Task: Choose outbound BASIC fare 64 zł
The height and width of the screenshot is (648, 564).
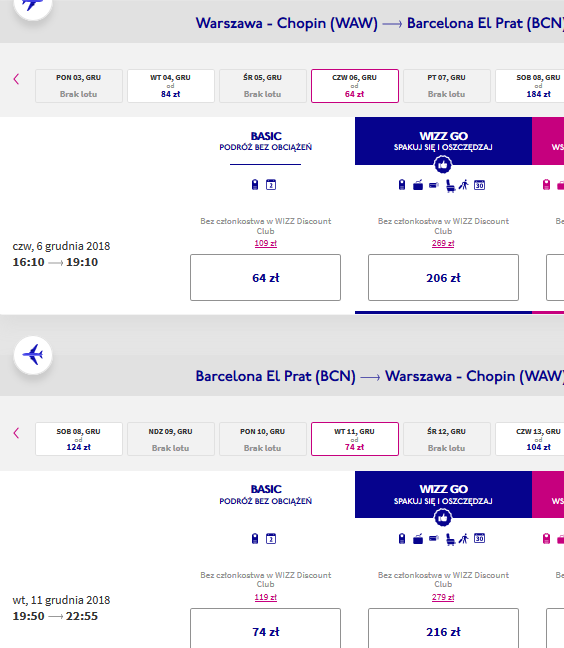Action: pyautogui.click(x=265, y=277)
